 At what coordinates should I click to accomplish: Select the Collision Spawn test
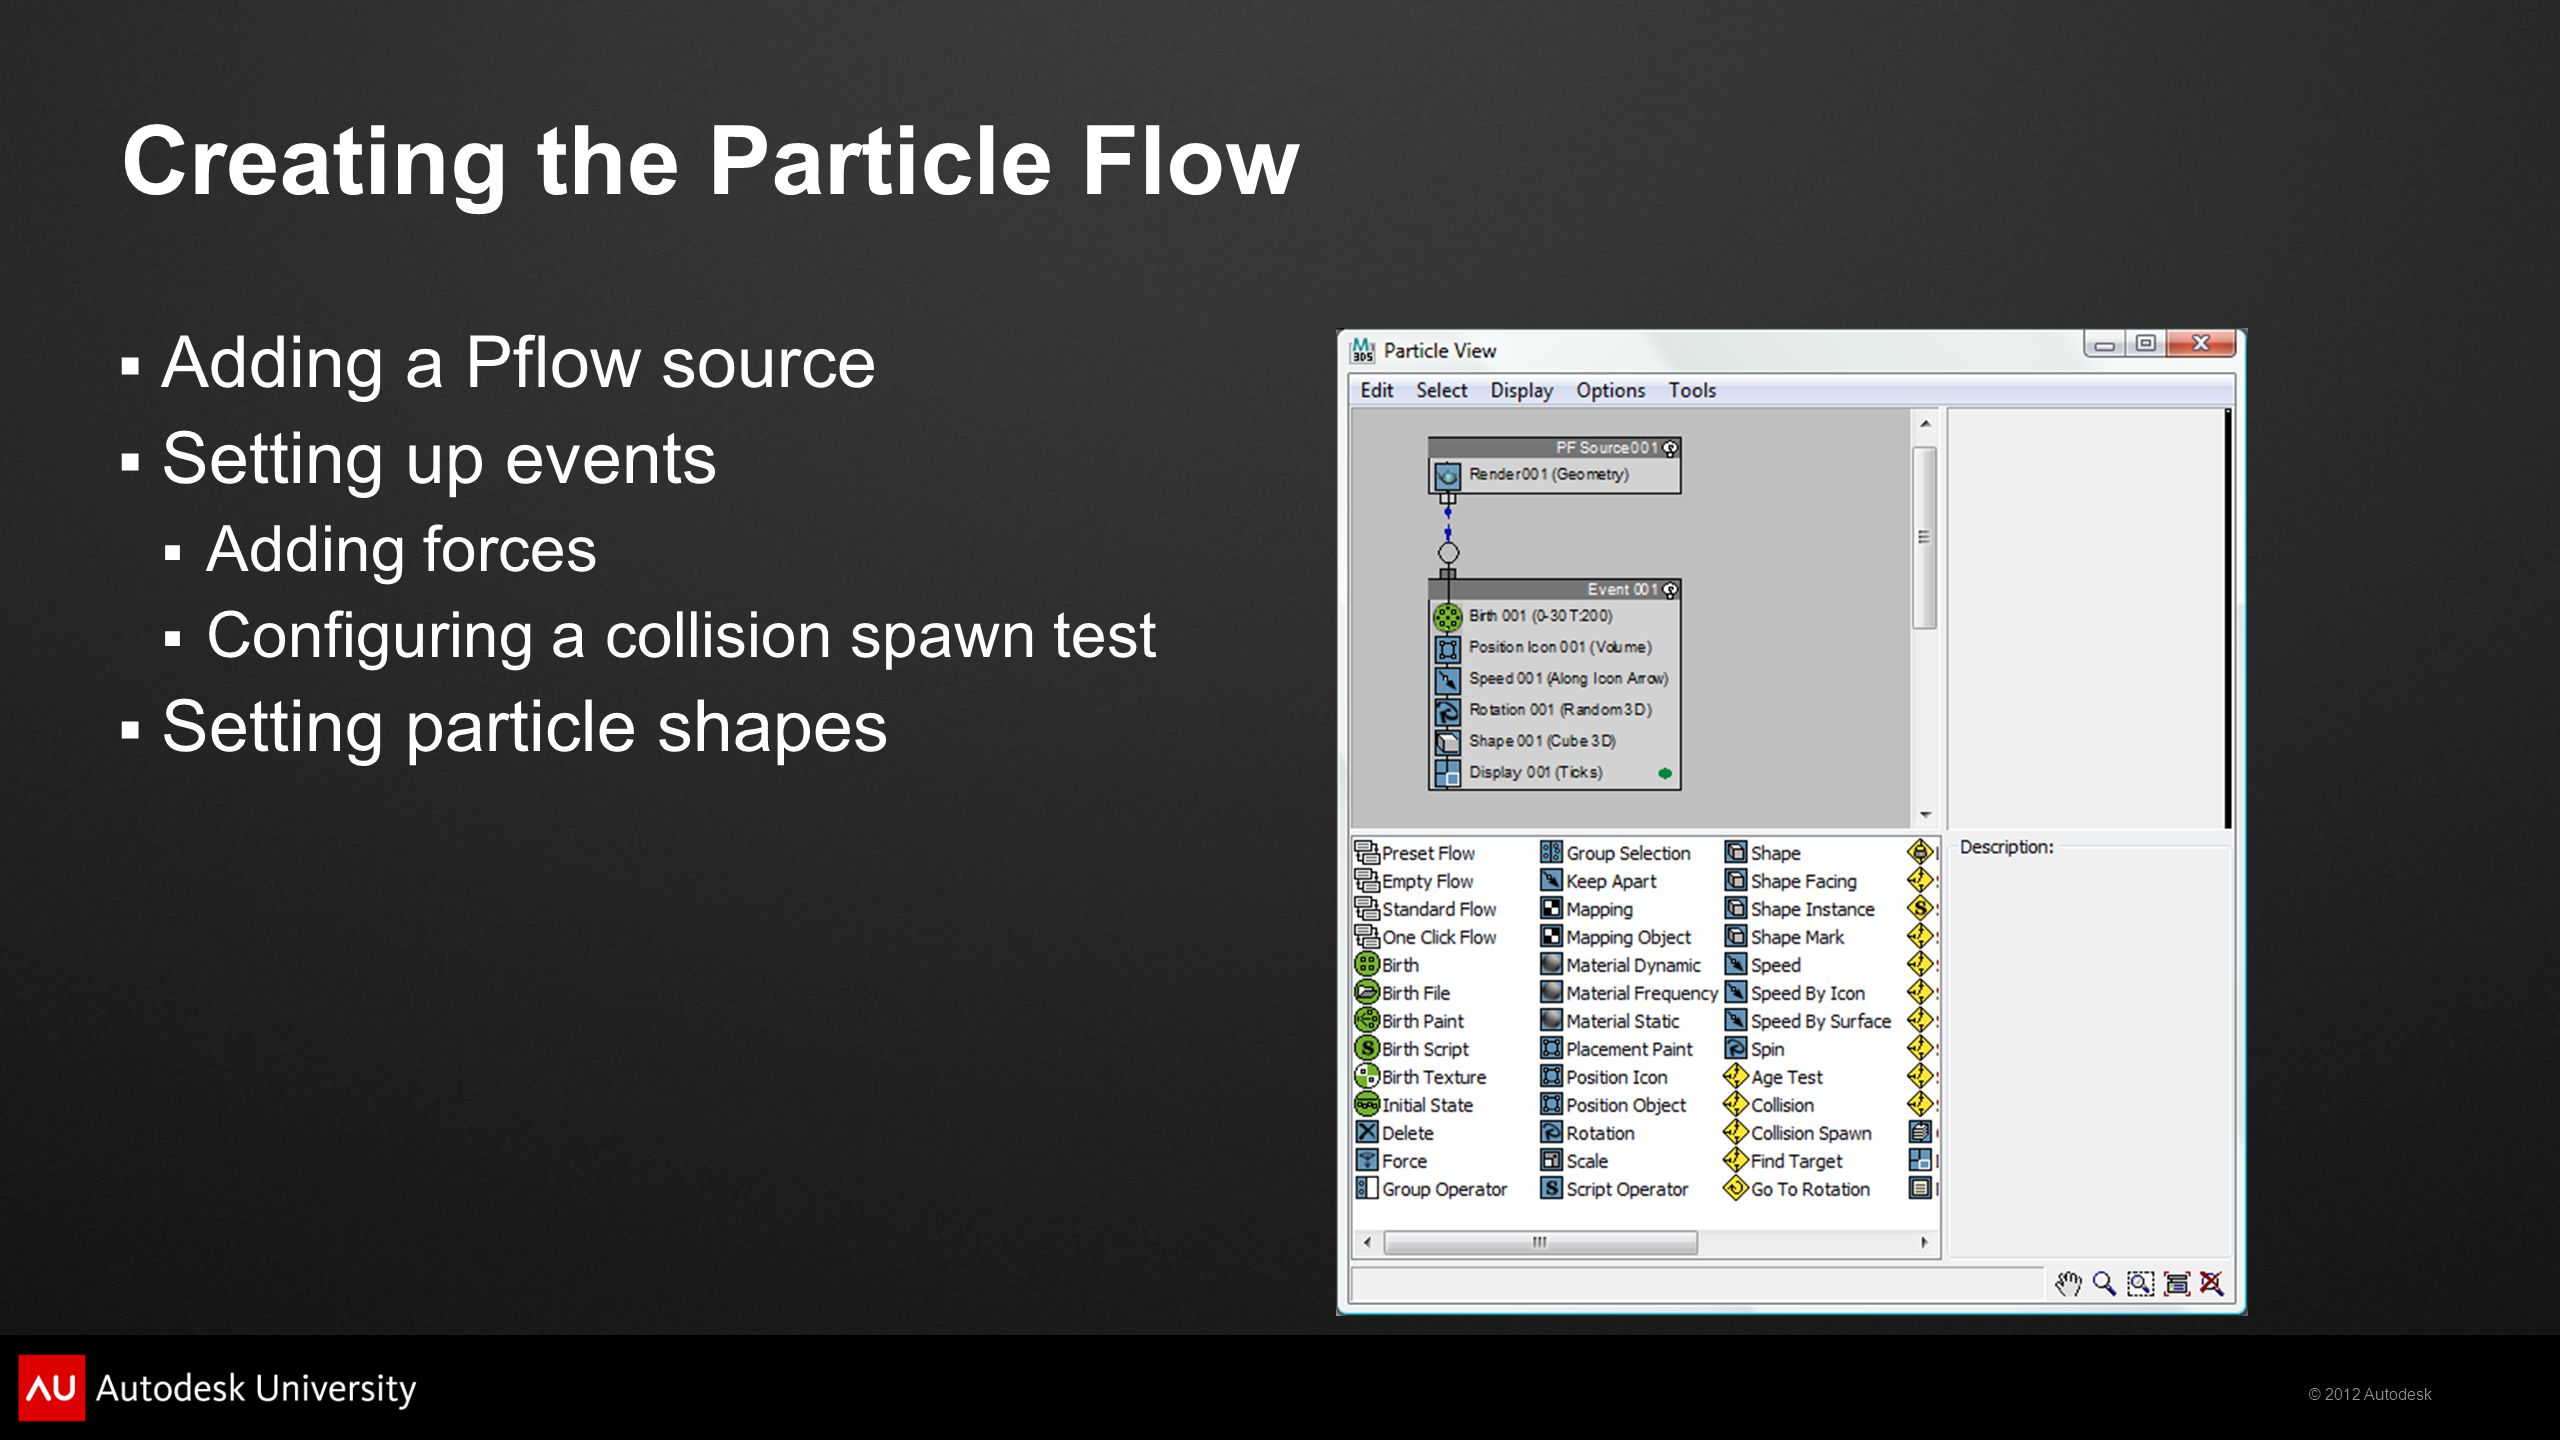(1798, 1133)
